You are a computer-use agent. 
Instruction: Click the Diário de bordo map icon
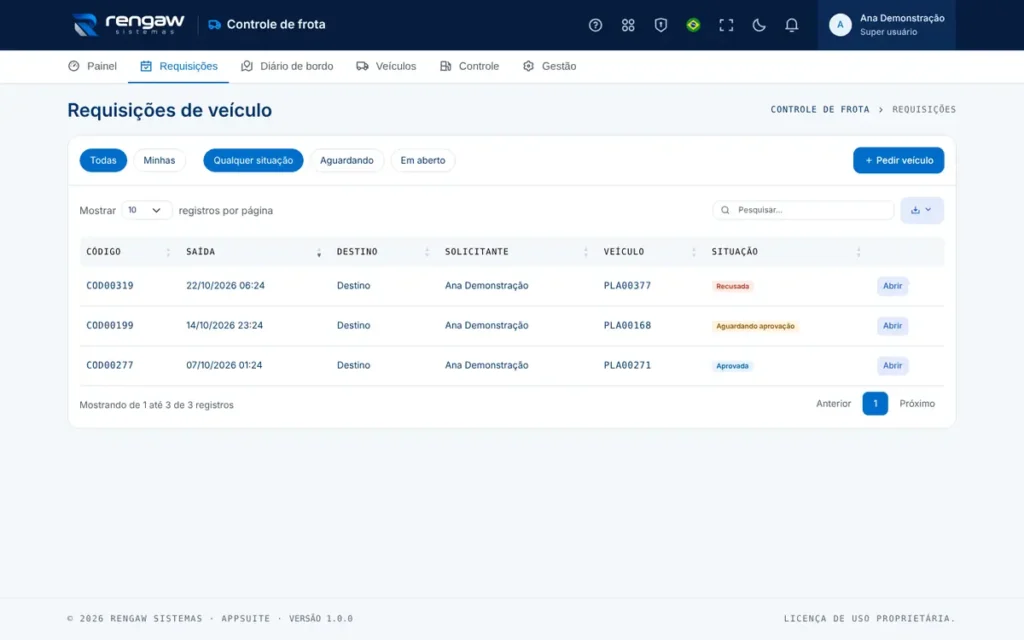click(x=246, y=66)
